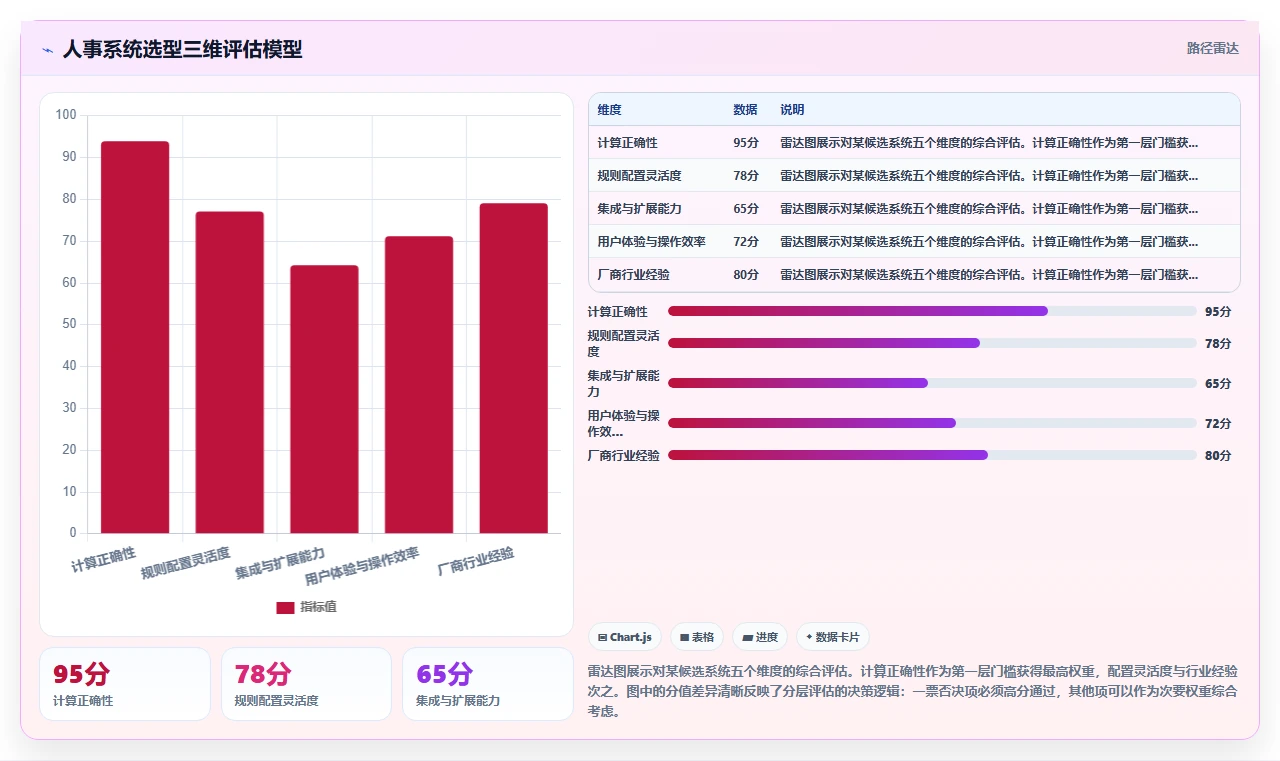Click the 集成与扩展能力 progress bar
The image size is (1280, 761).
click(932, 383)
